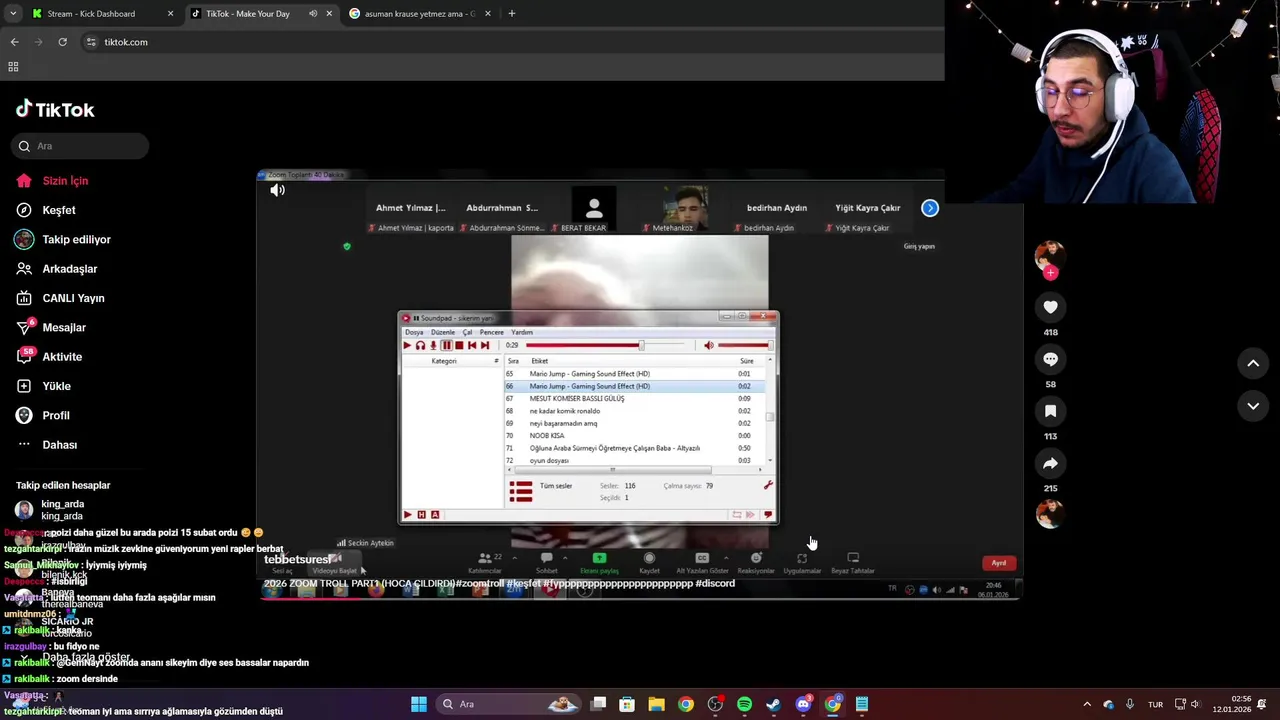Click Sizin İçin feed link
This screenshot has width=1280, height=720.
coord(52,181)
